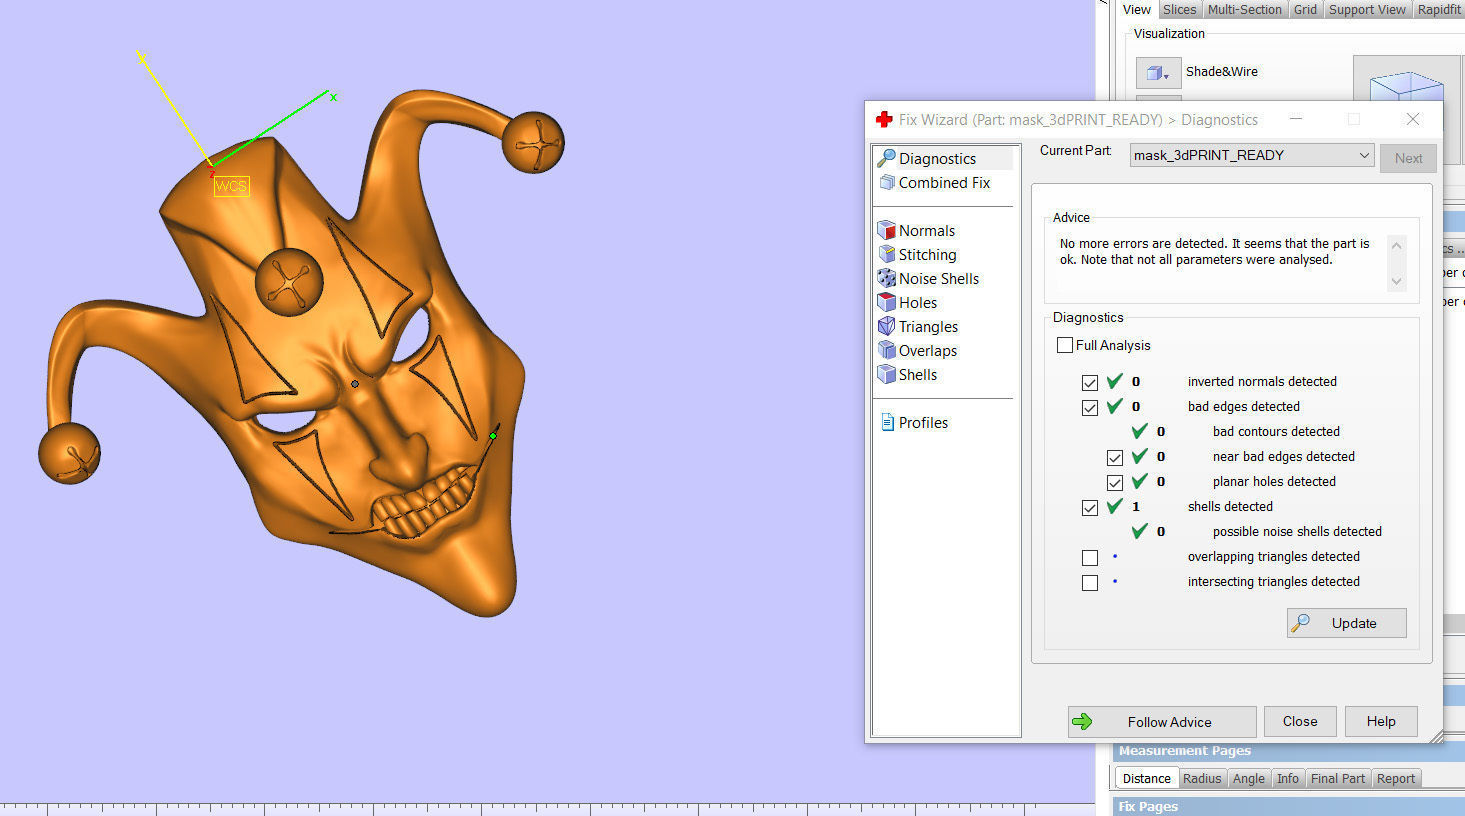Click the red cross Fix Wizard title icon

884,119
